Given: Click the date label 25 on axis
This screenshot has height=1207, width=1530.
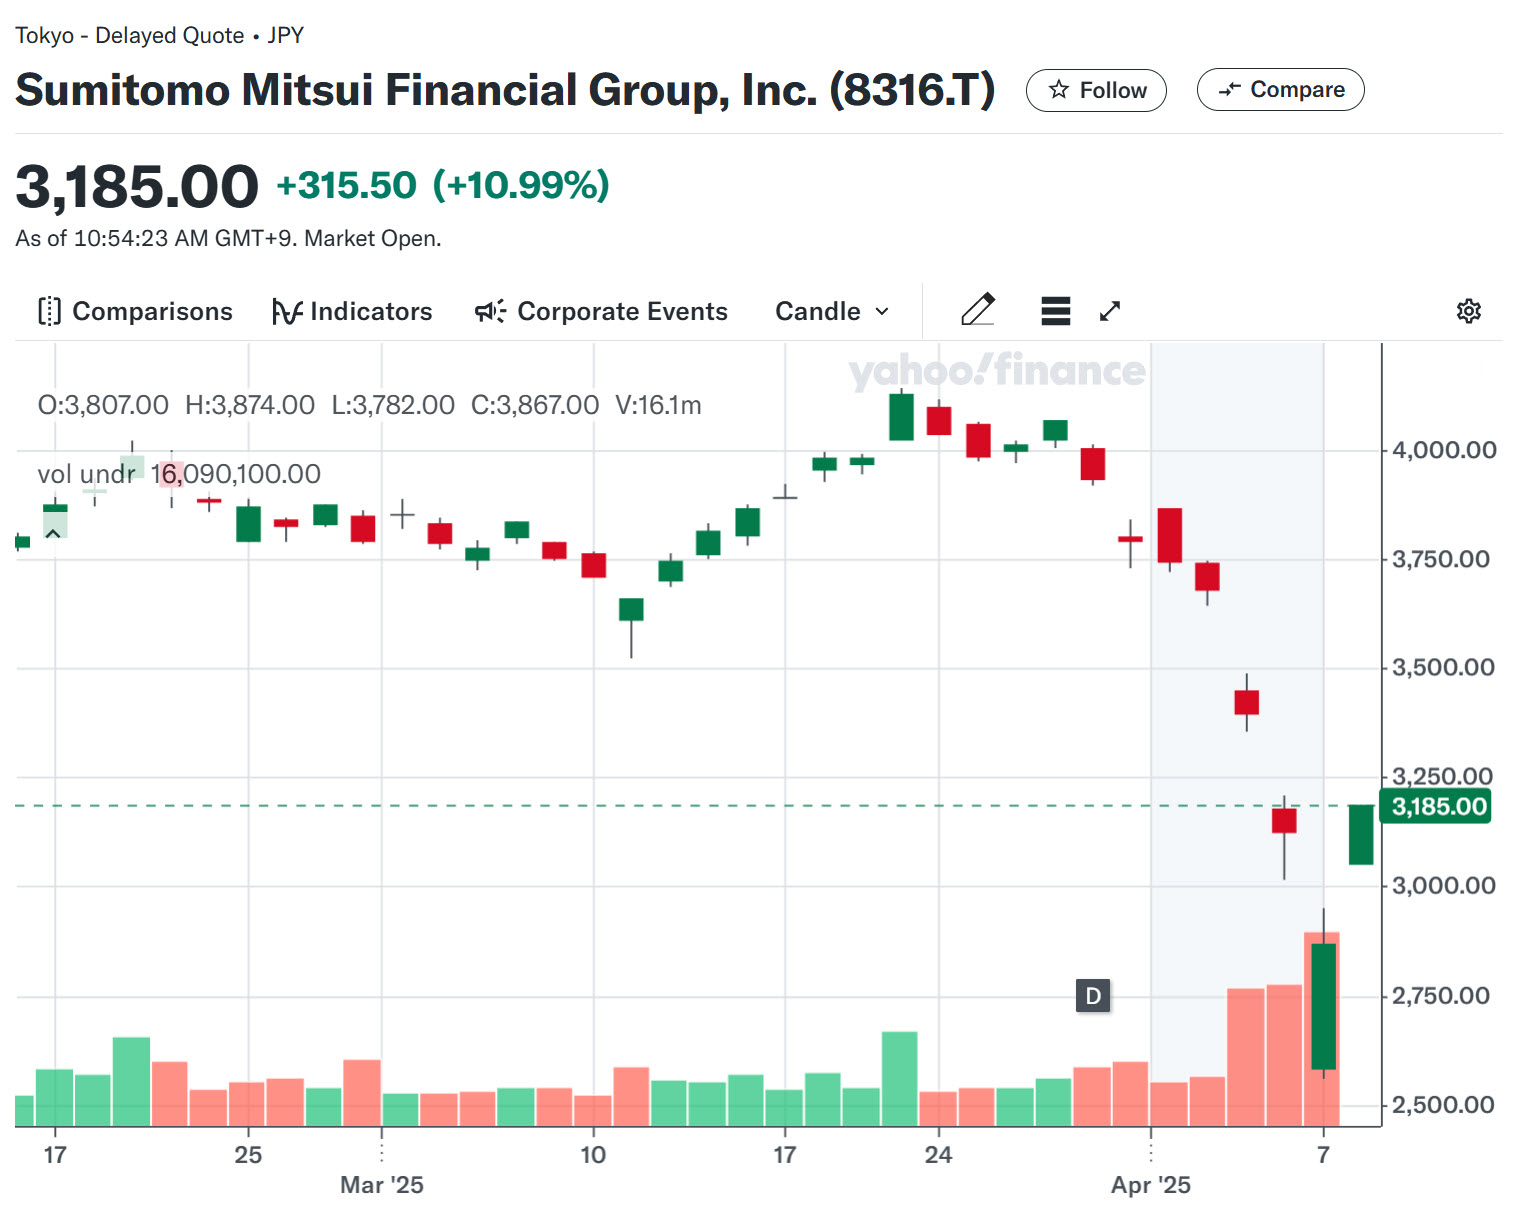Looking at the screenshot, I should coord(248,1155).
